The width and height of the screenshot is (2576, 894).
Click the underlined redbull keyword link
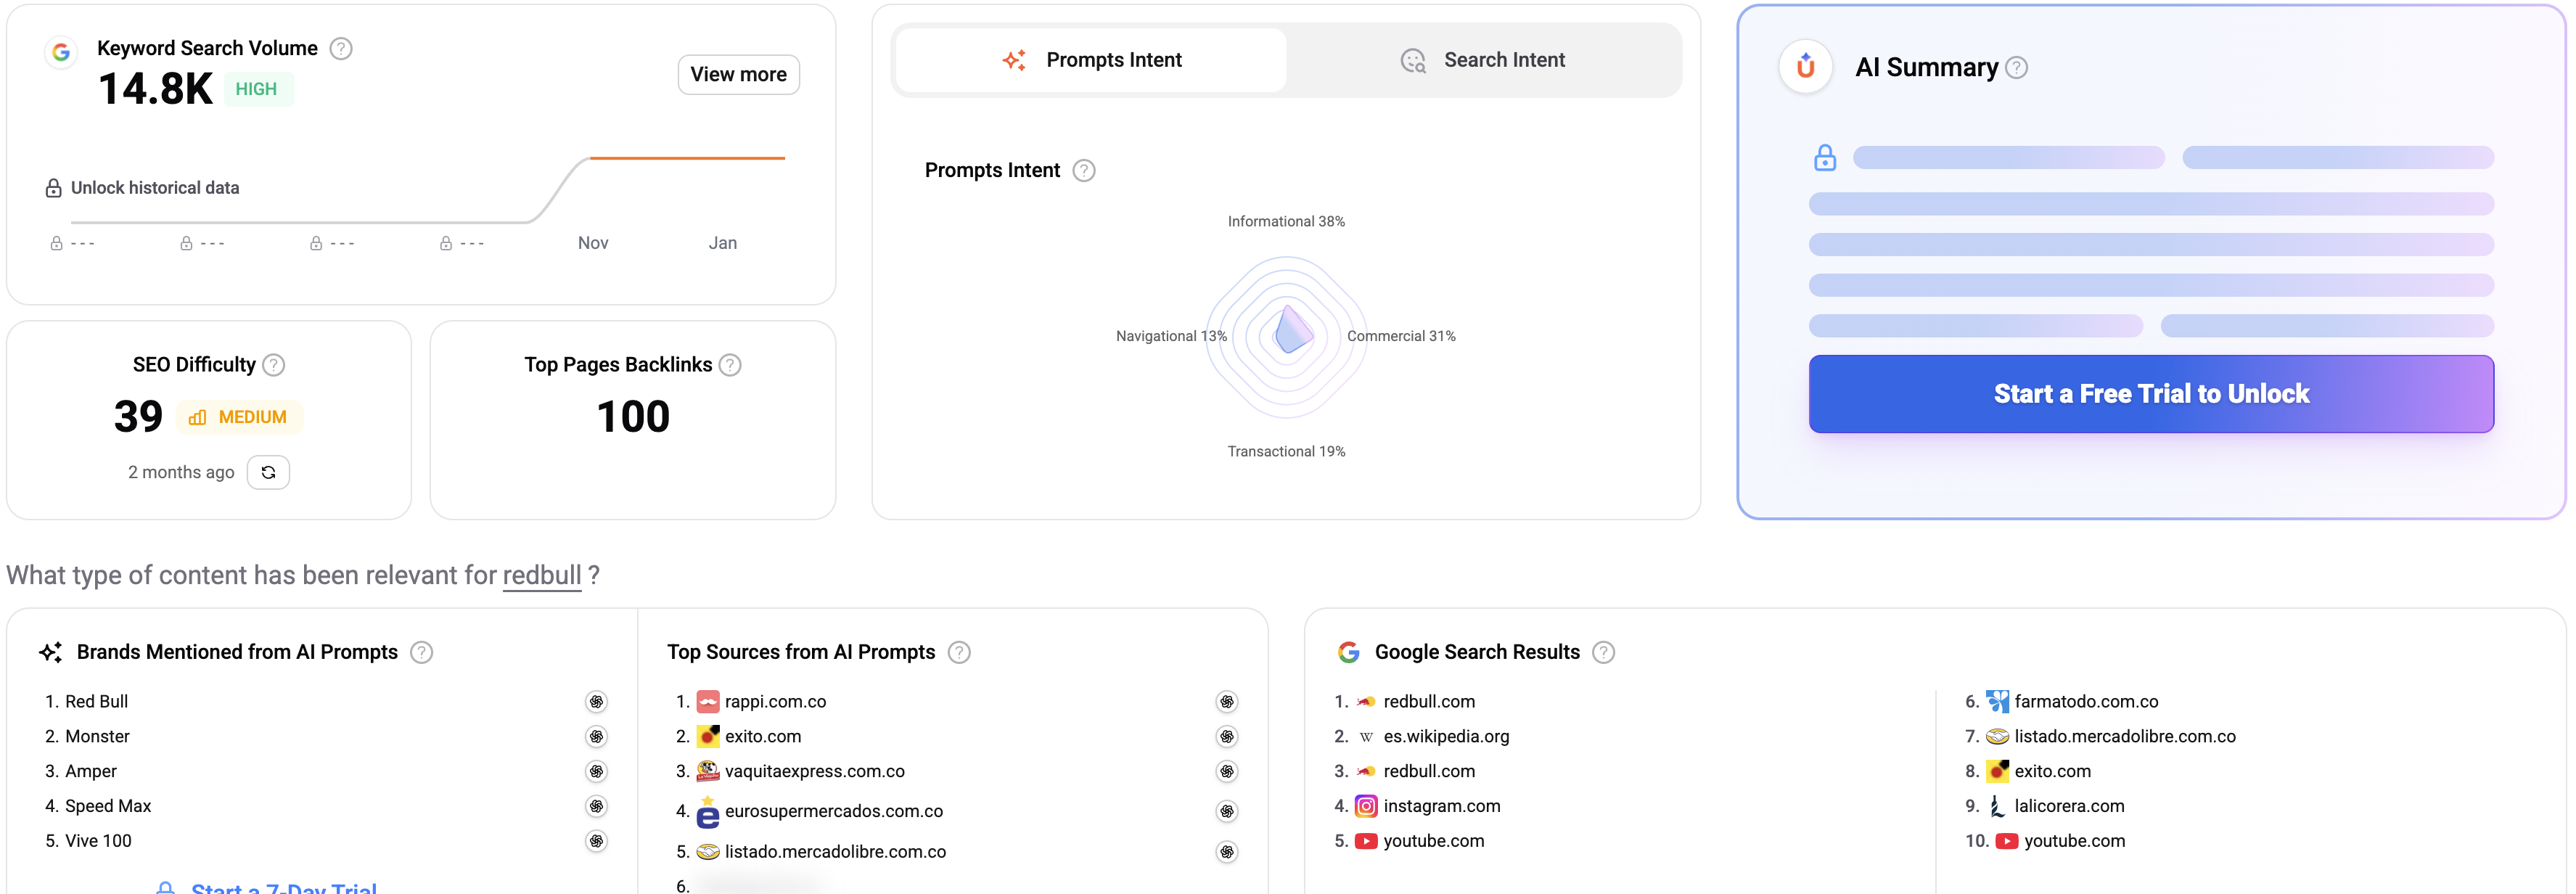pos(541,576)
